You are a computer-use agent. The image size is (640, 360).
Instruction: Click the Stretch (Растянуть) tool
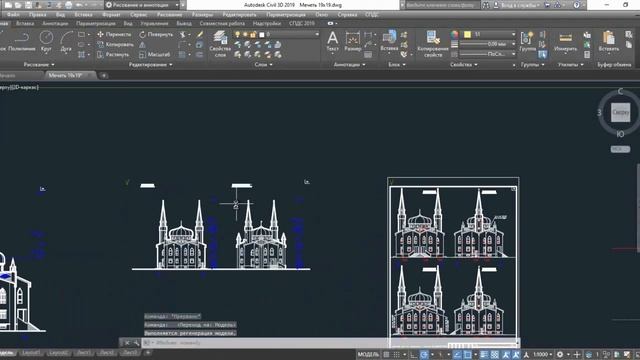(x=113, y=54)
